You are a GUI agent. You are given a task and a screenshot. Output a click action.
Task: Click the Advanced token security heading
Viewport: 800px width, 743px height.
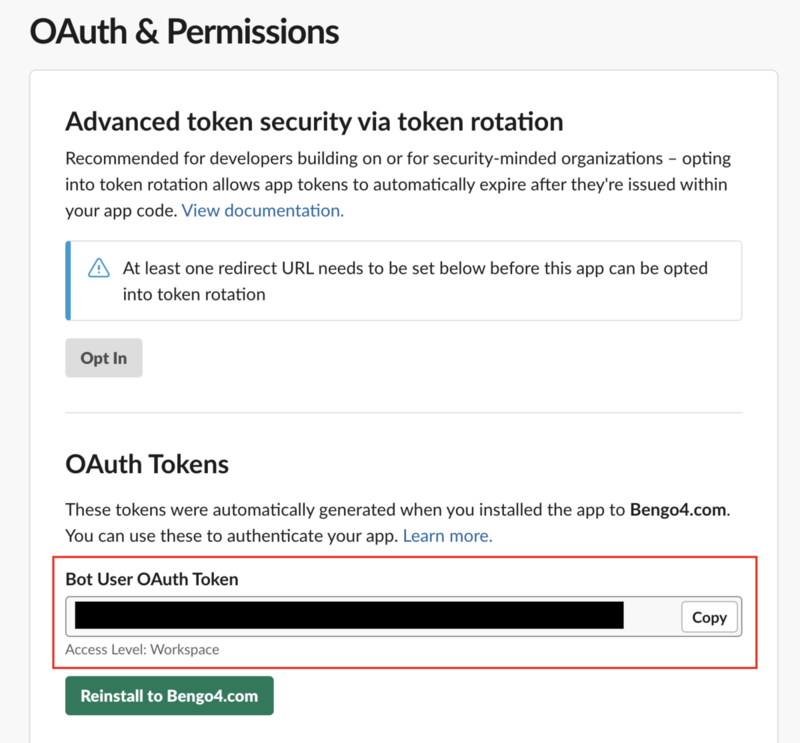pos(314,122)
